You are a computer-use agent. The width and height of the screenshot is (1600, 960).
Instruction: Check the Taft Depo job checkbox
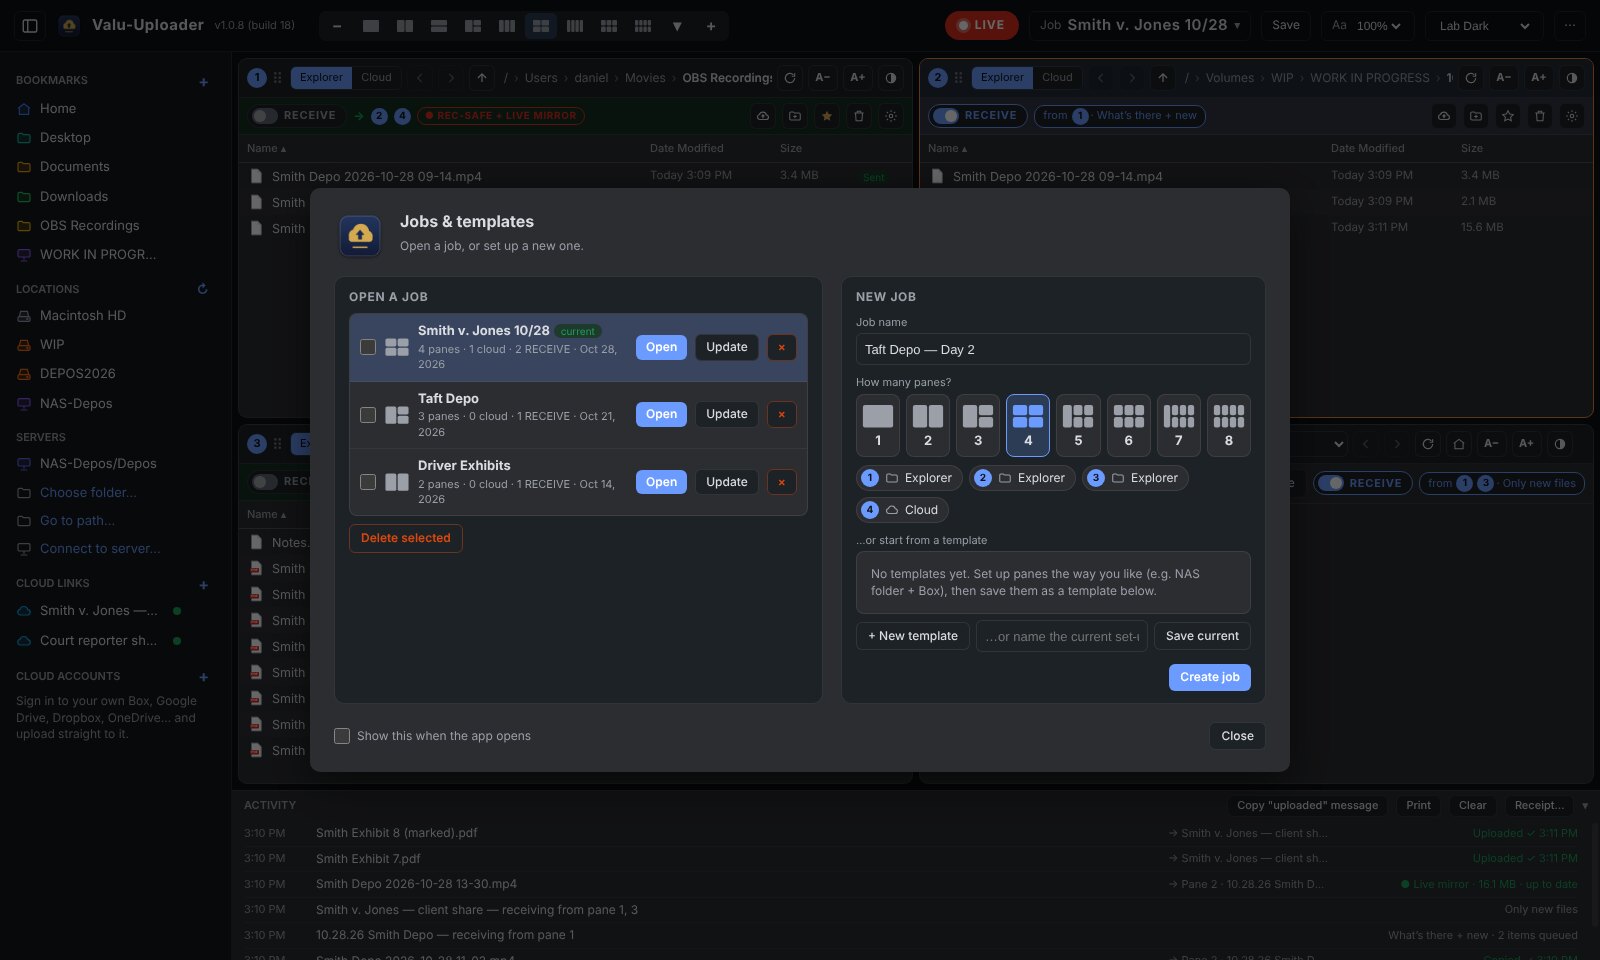point(368,414)
